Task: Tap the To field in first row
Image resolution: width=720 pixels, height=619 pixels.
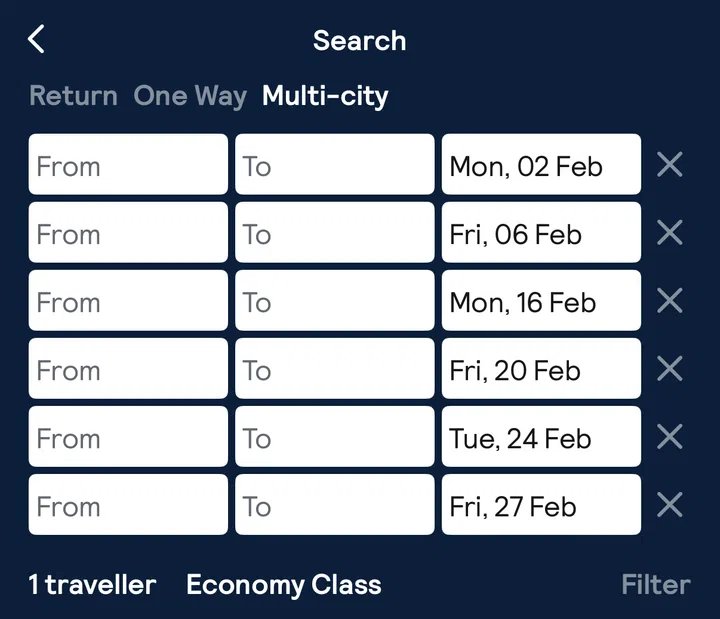Action: pyautogui.click(x=335, y=165)
